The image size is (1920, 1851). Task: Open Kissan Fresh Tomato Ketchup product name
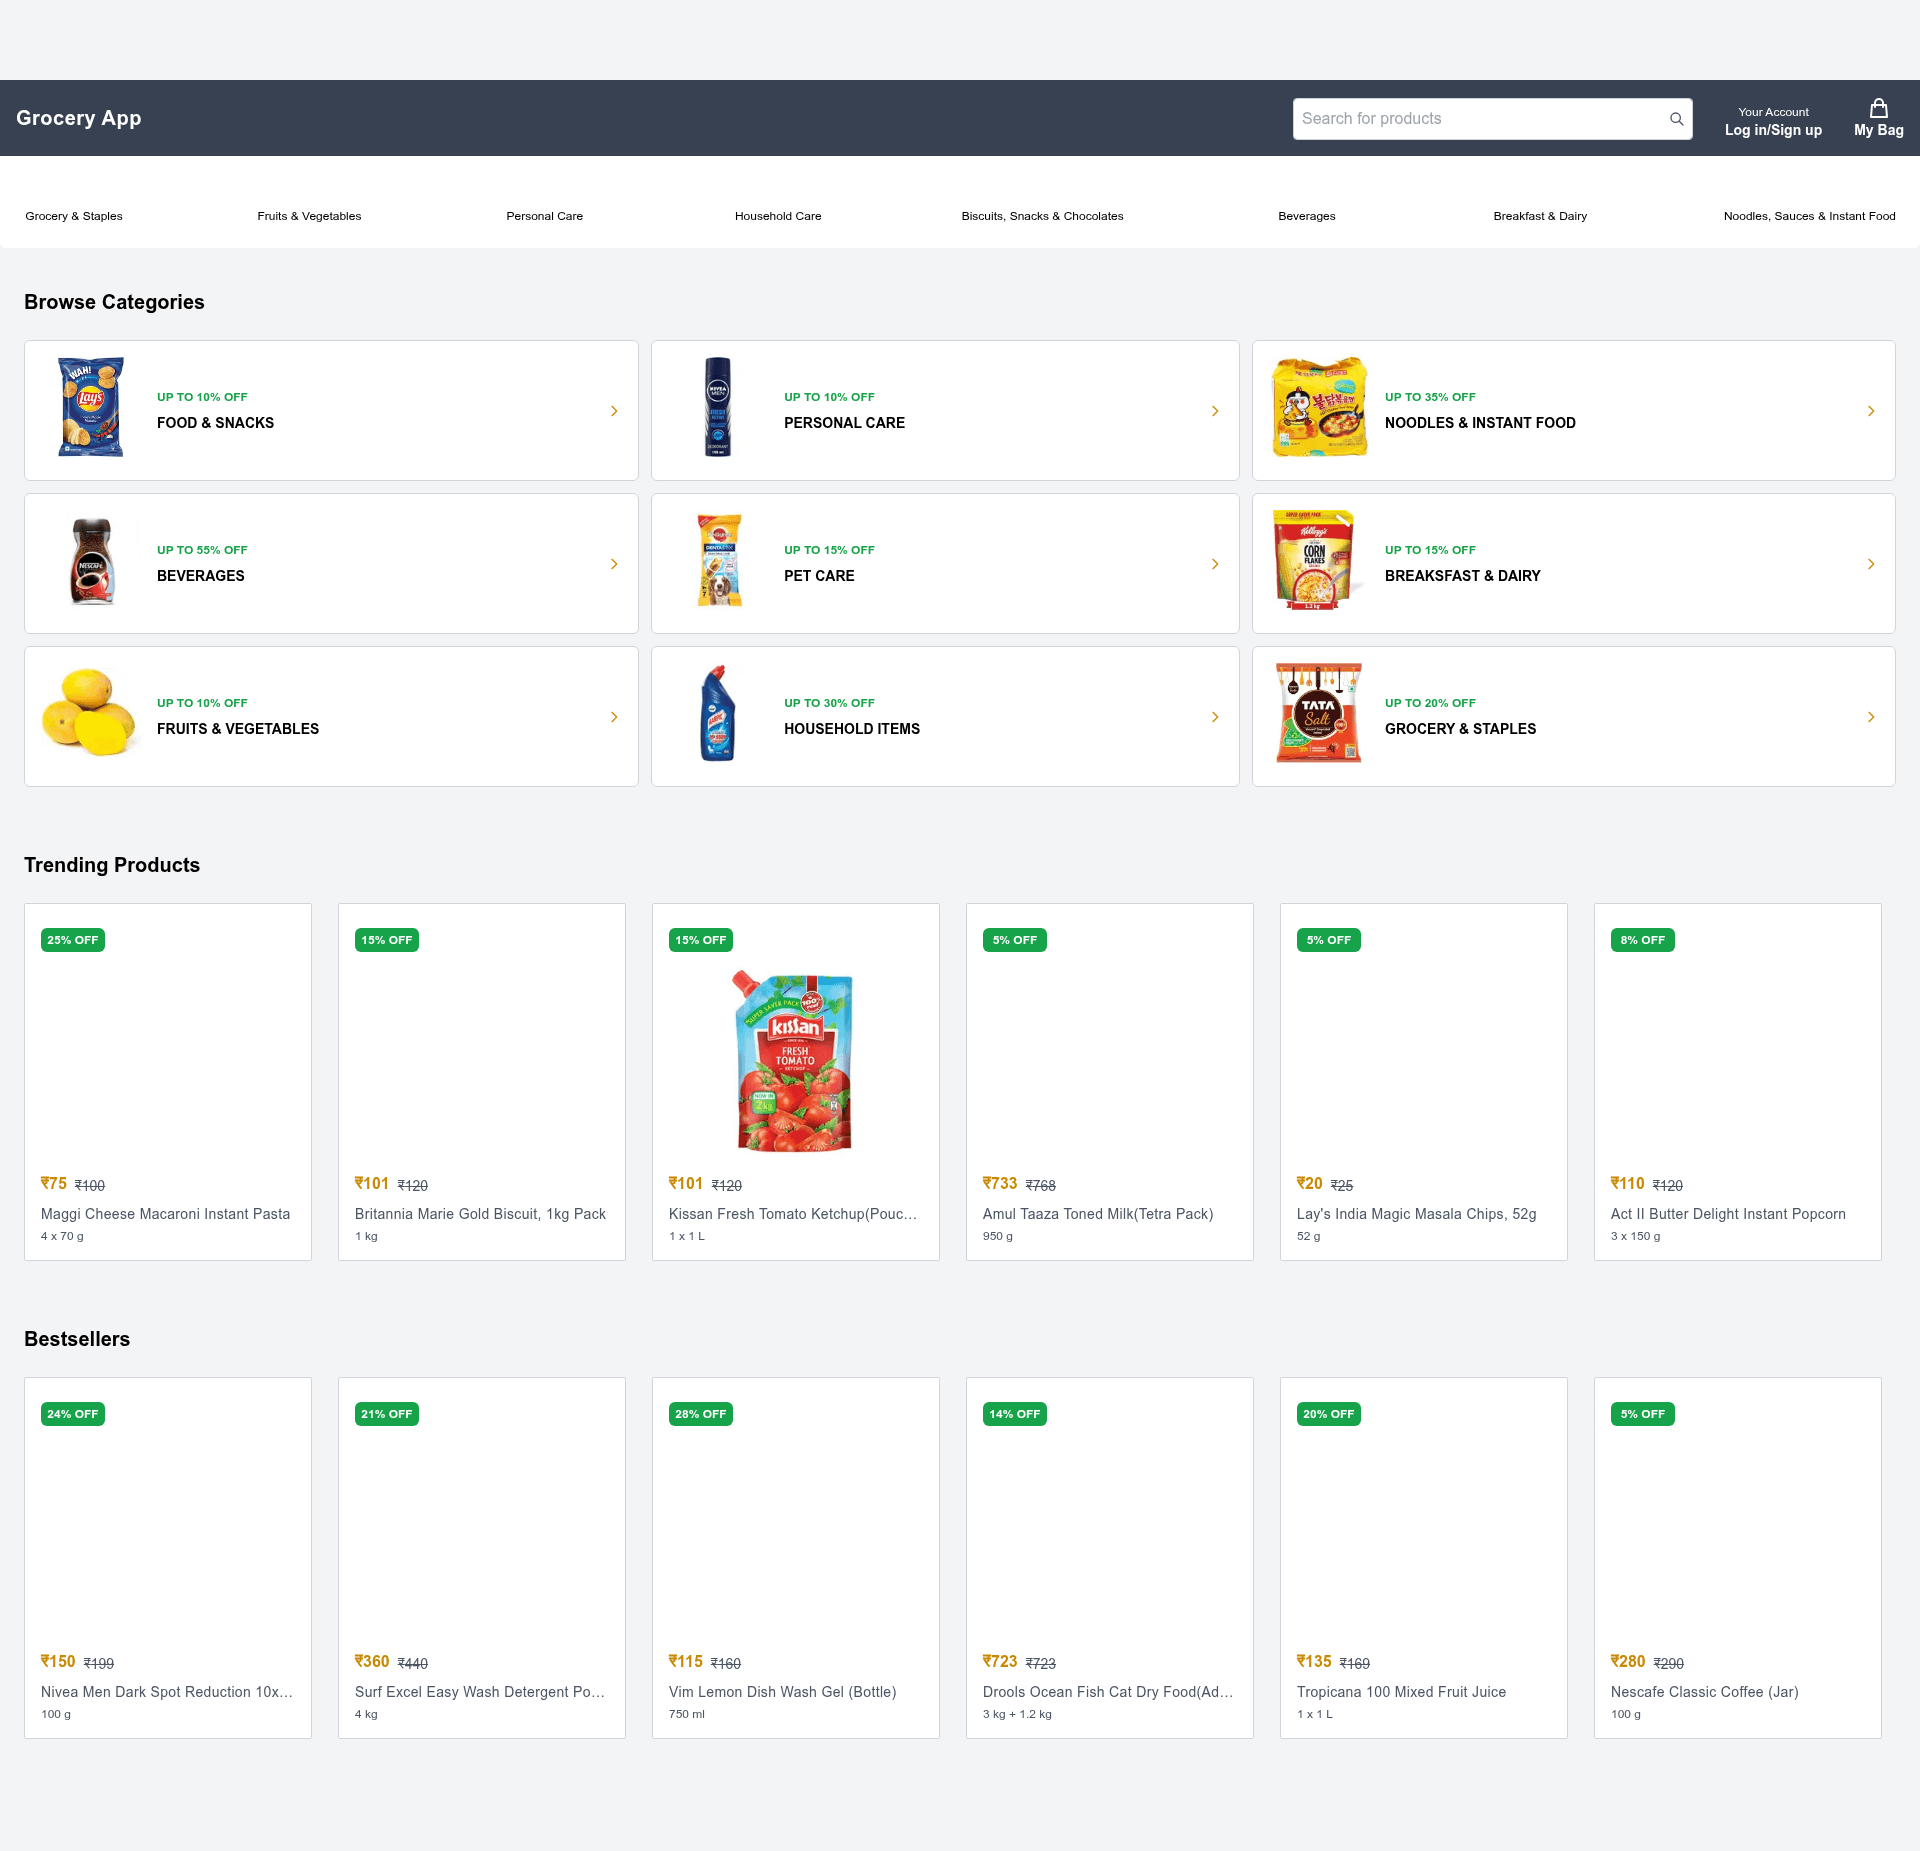click(793, 1214)
